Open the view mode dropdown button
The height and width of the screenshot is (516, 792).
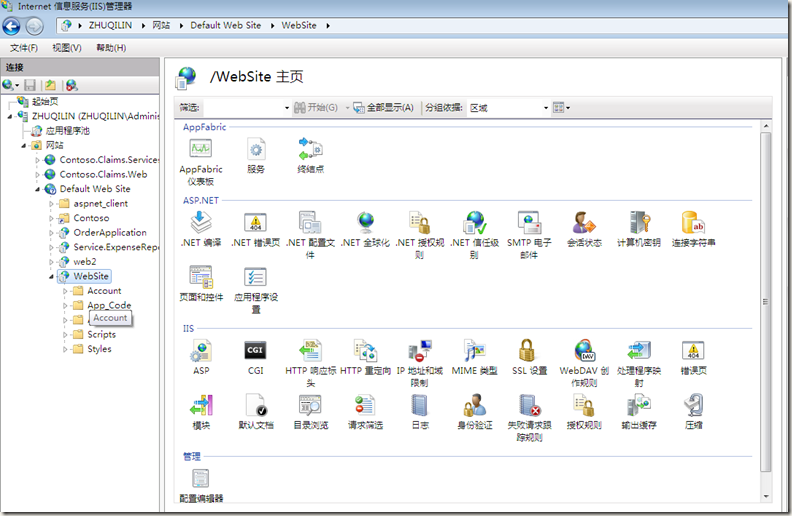click(561, 108)
